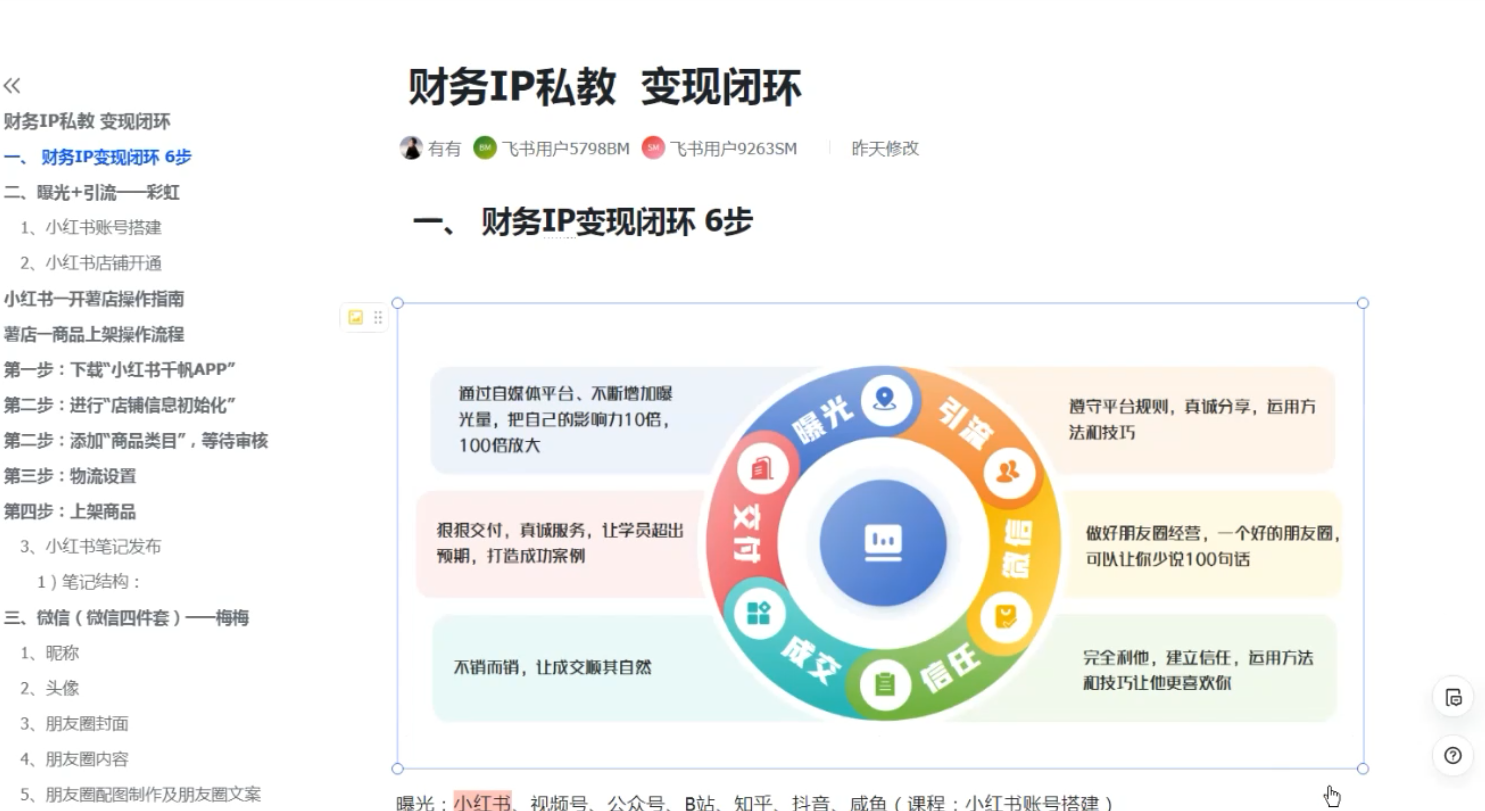Viewport: 1485px width, 811px height.
Task: Click highlighted 小红书 text in body
Action: click(483, 801)
